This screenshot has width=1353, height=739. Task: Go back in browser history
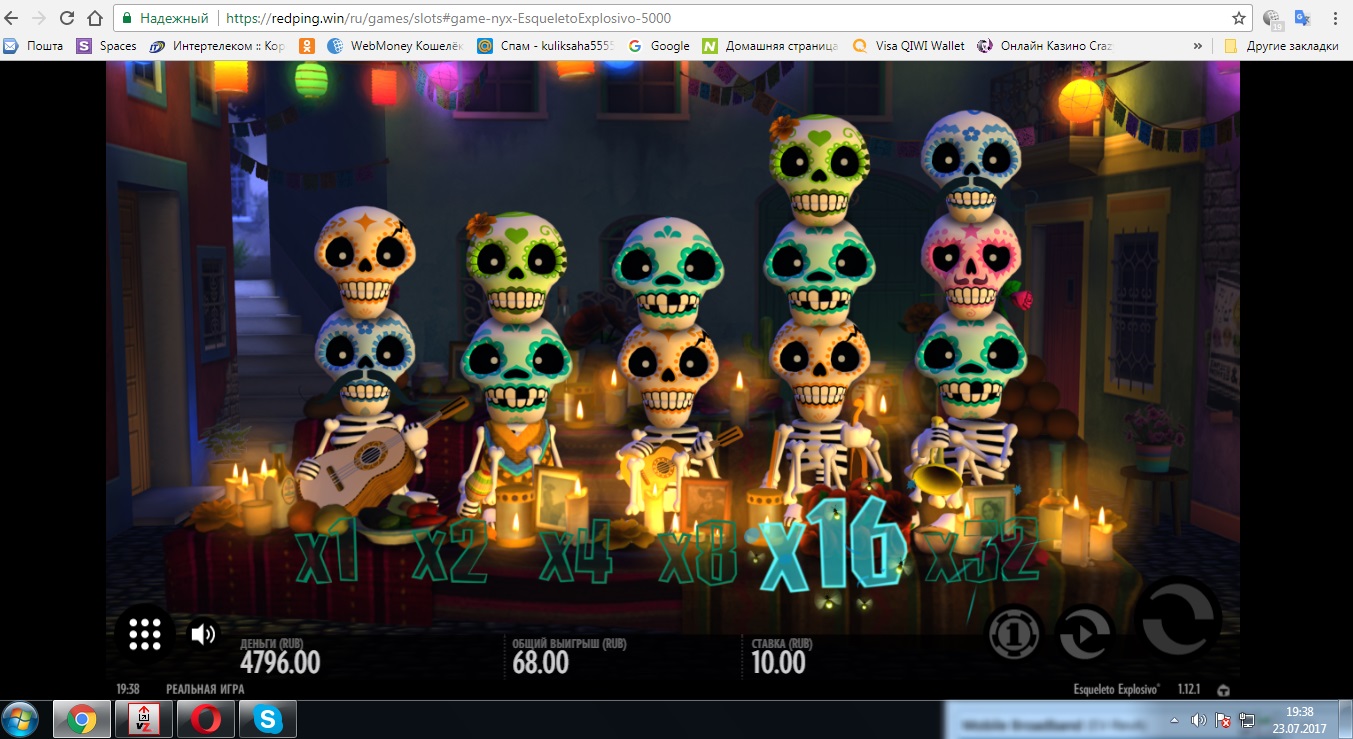12,18
